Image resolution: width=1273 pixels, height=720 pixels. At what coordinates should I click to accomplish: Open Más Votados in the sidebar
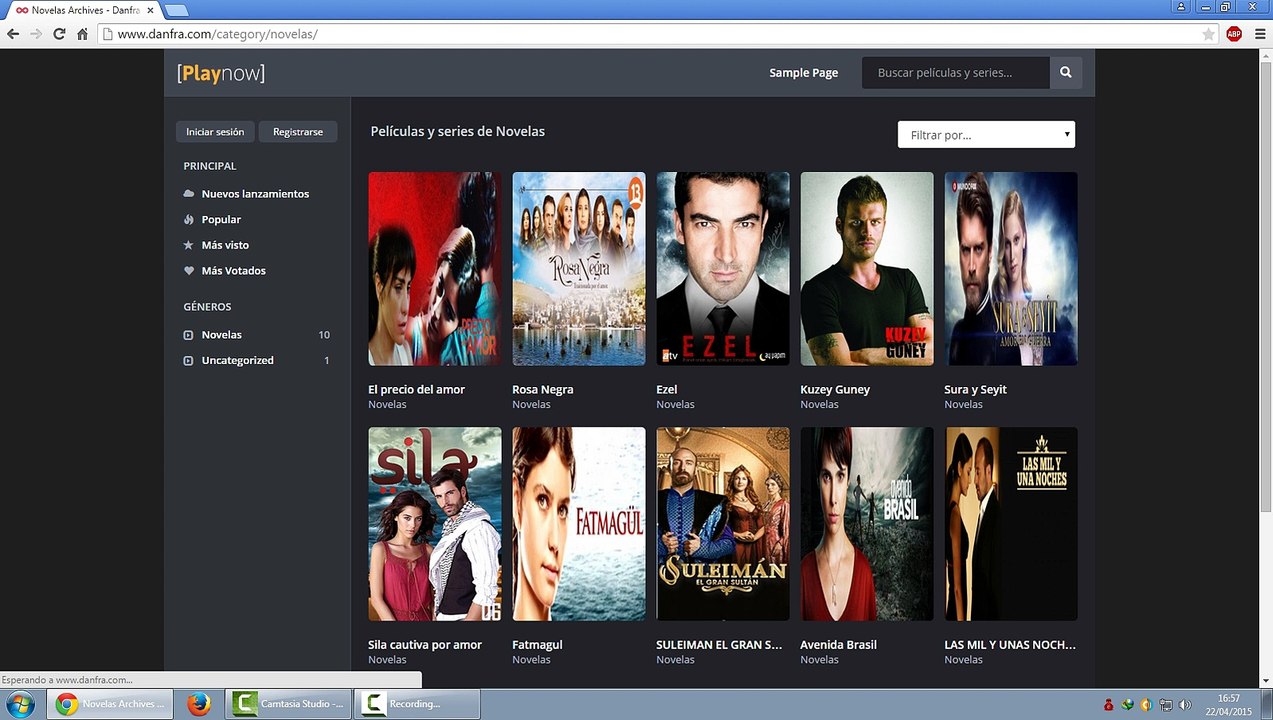click(233, 271)
